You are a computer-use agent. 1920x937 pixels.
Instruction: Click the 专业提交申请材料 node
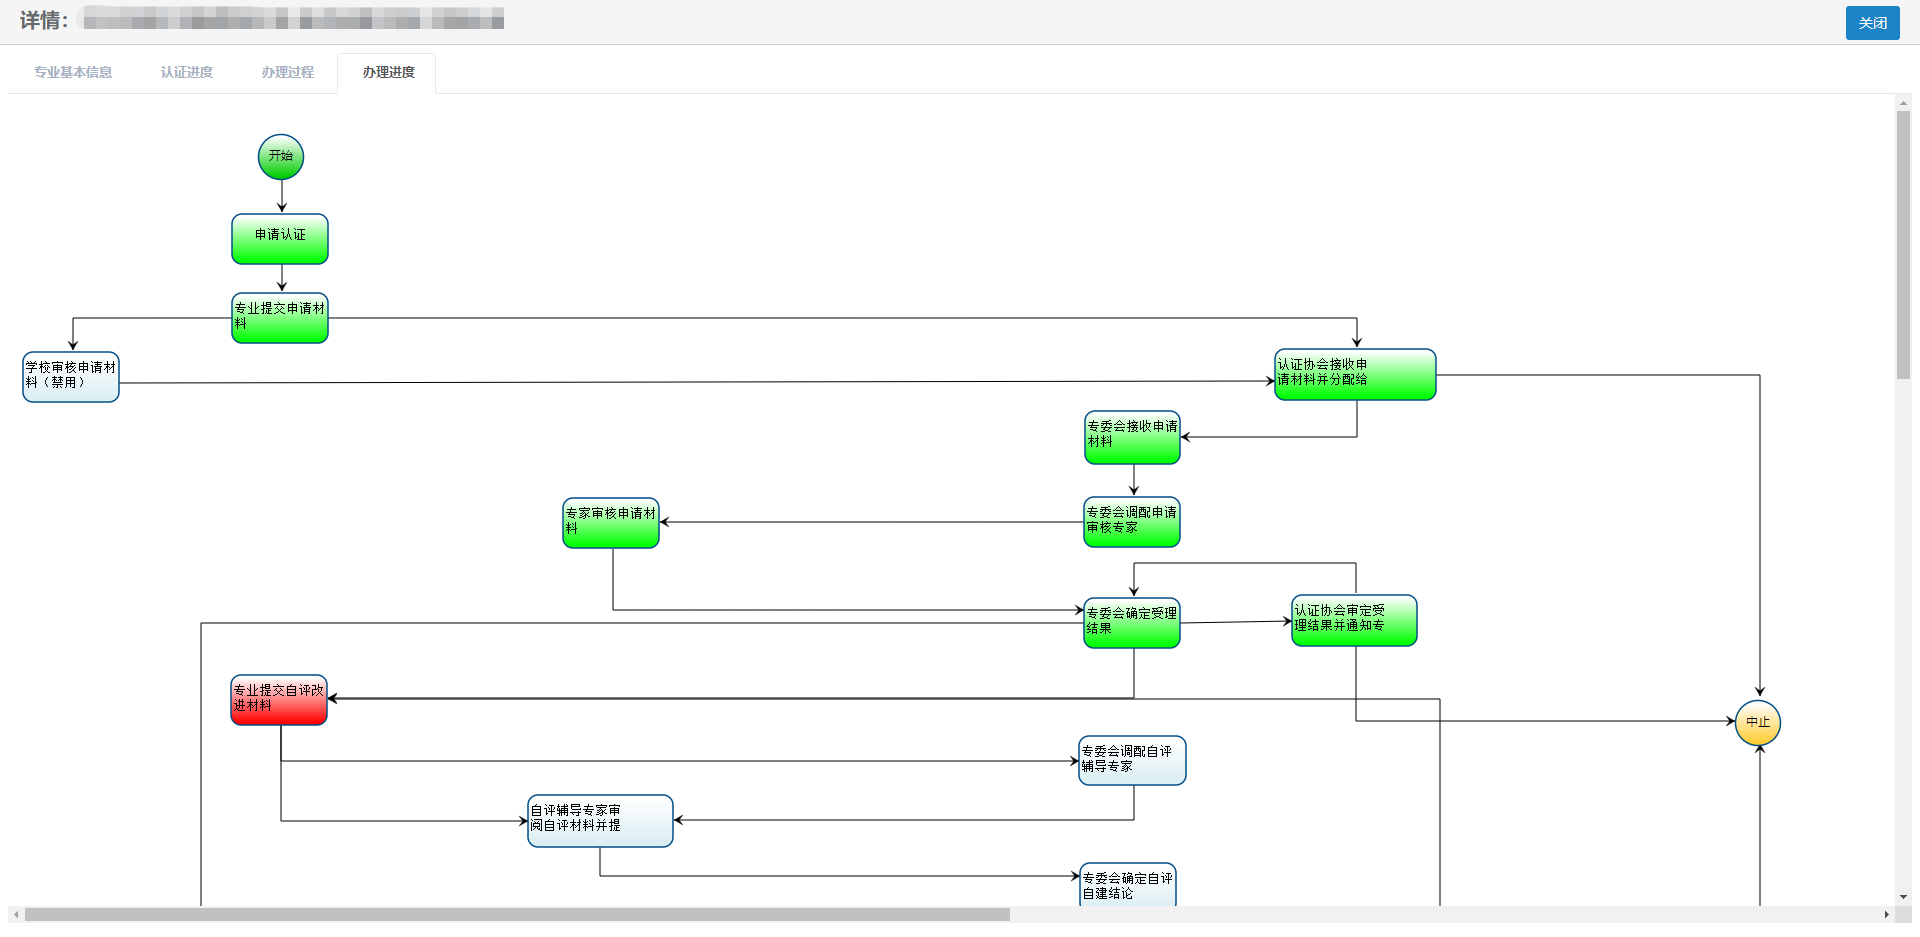click(x=280, y=318)
